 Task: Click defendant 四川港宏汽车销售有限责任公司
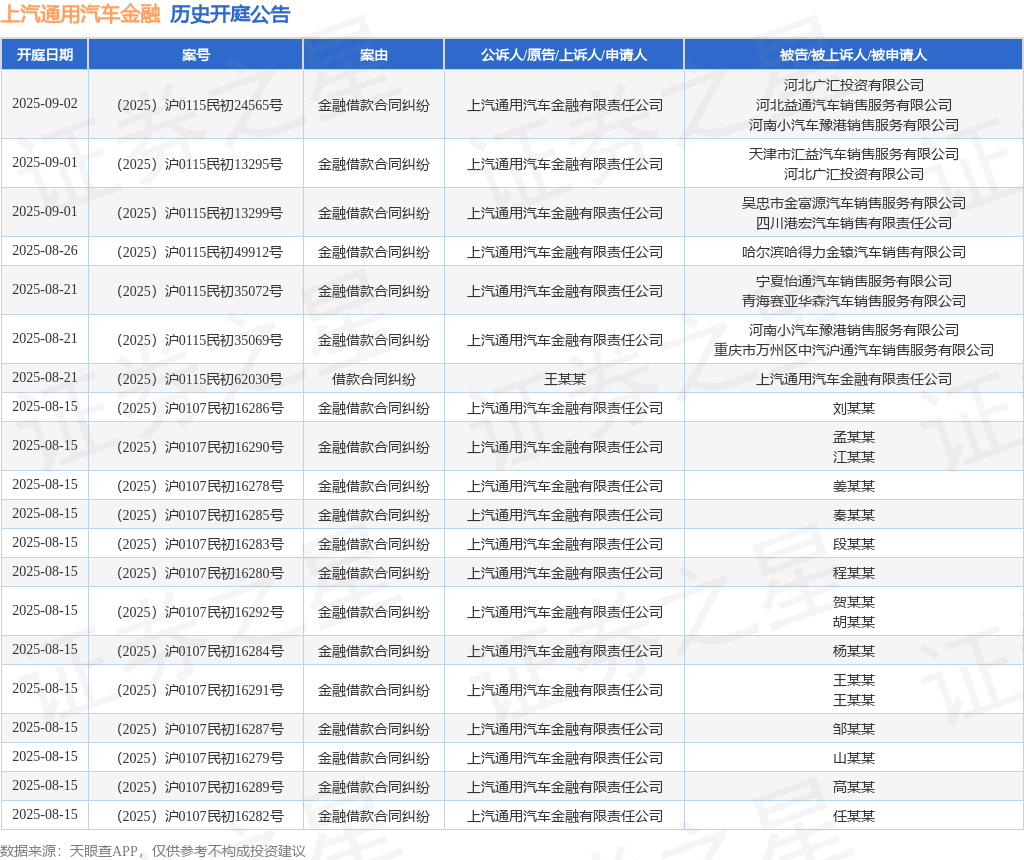click(x=854, y=223)
